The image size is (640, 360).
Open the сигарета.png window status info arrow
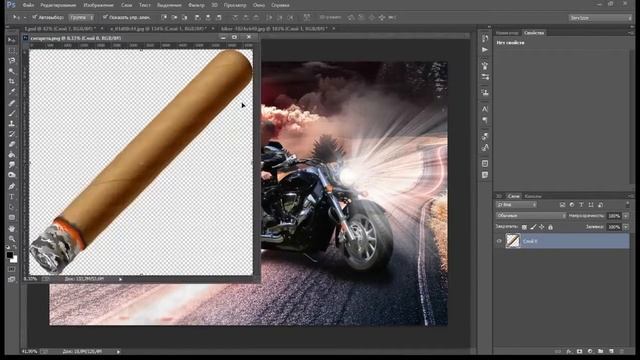[x=120, y=279]
